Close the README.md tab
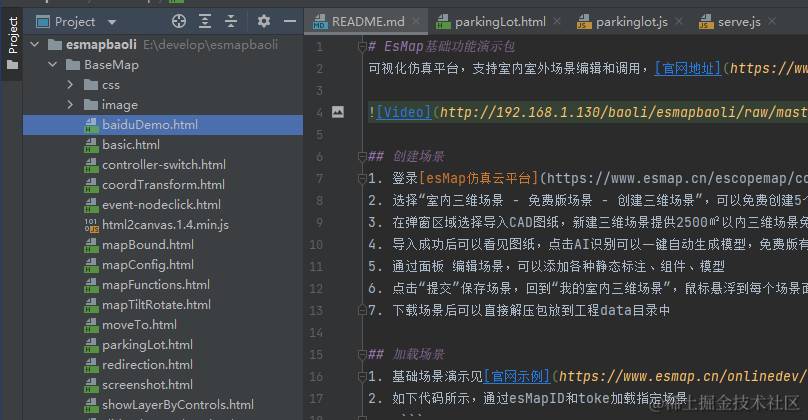This screenshot has width=808, height=420. pos(416,21)
